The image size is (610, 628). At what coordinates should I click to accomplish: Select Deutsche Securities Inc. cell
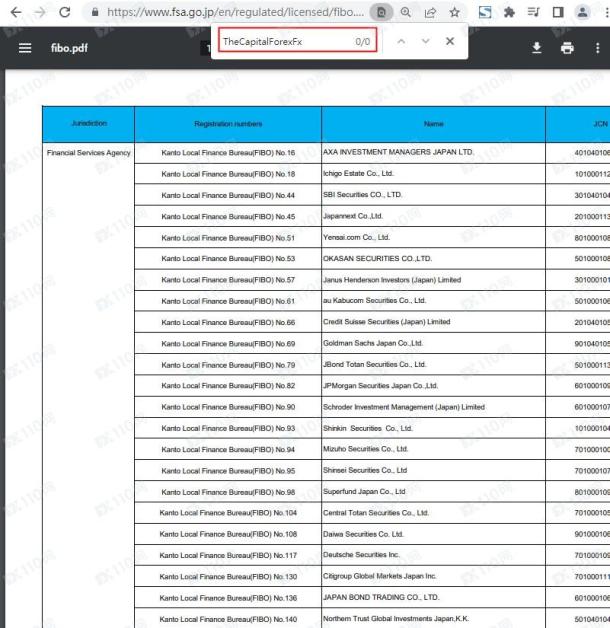[x=433, y=555]
